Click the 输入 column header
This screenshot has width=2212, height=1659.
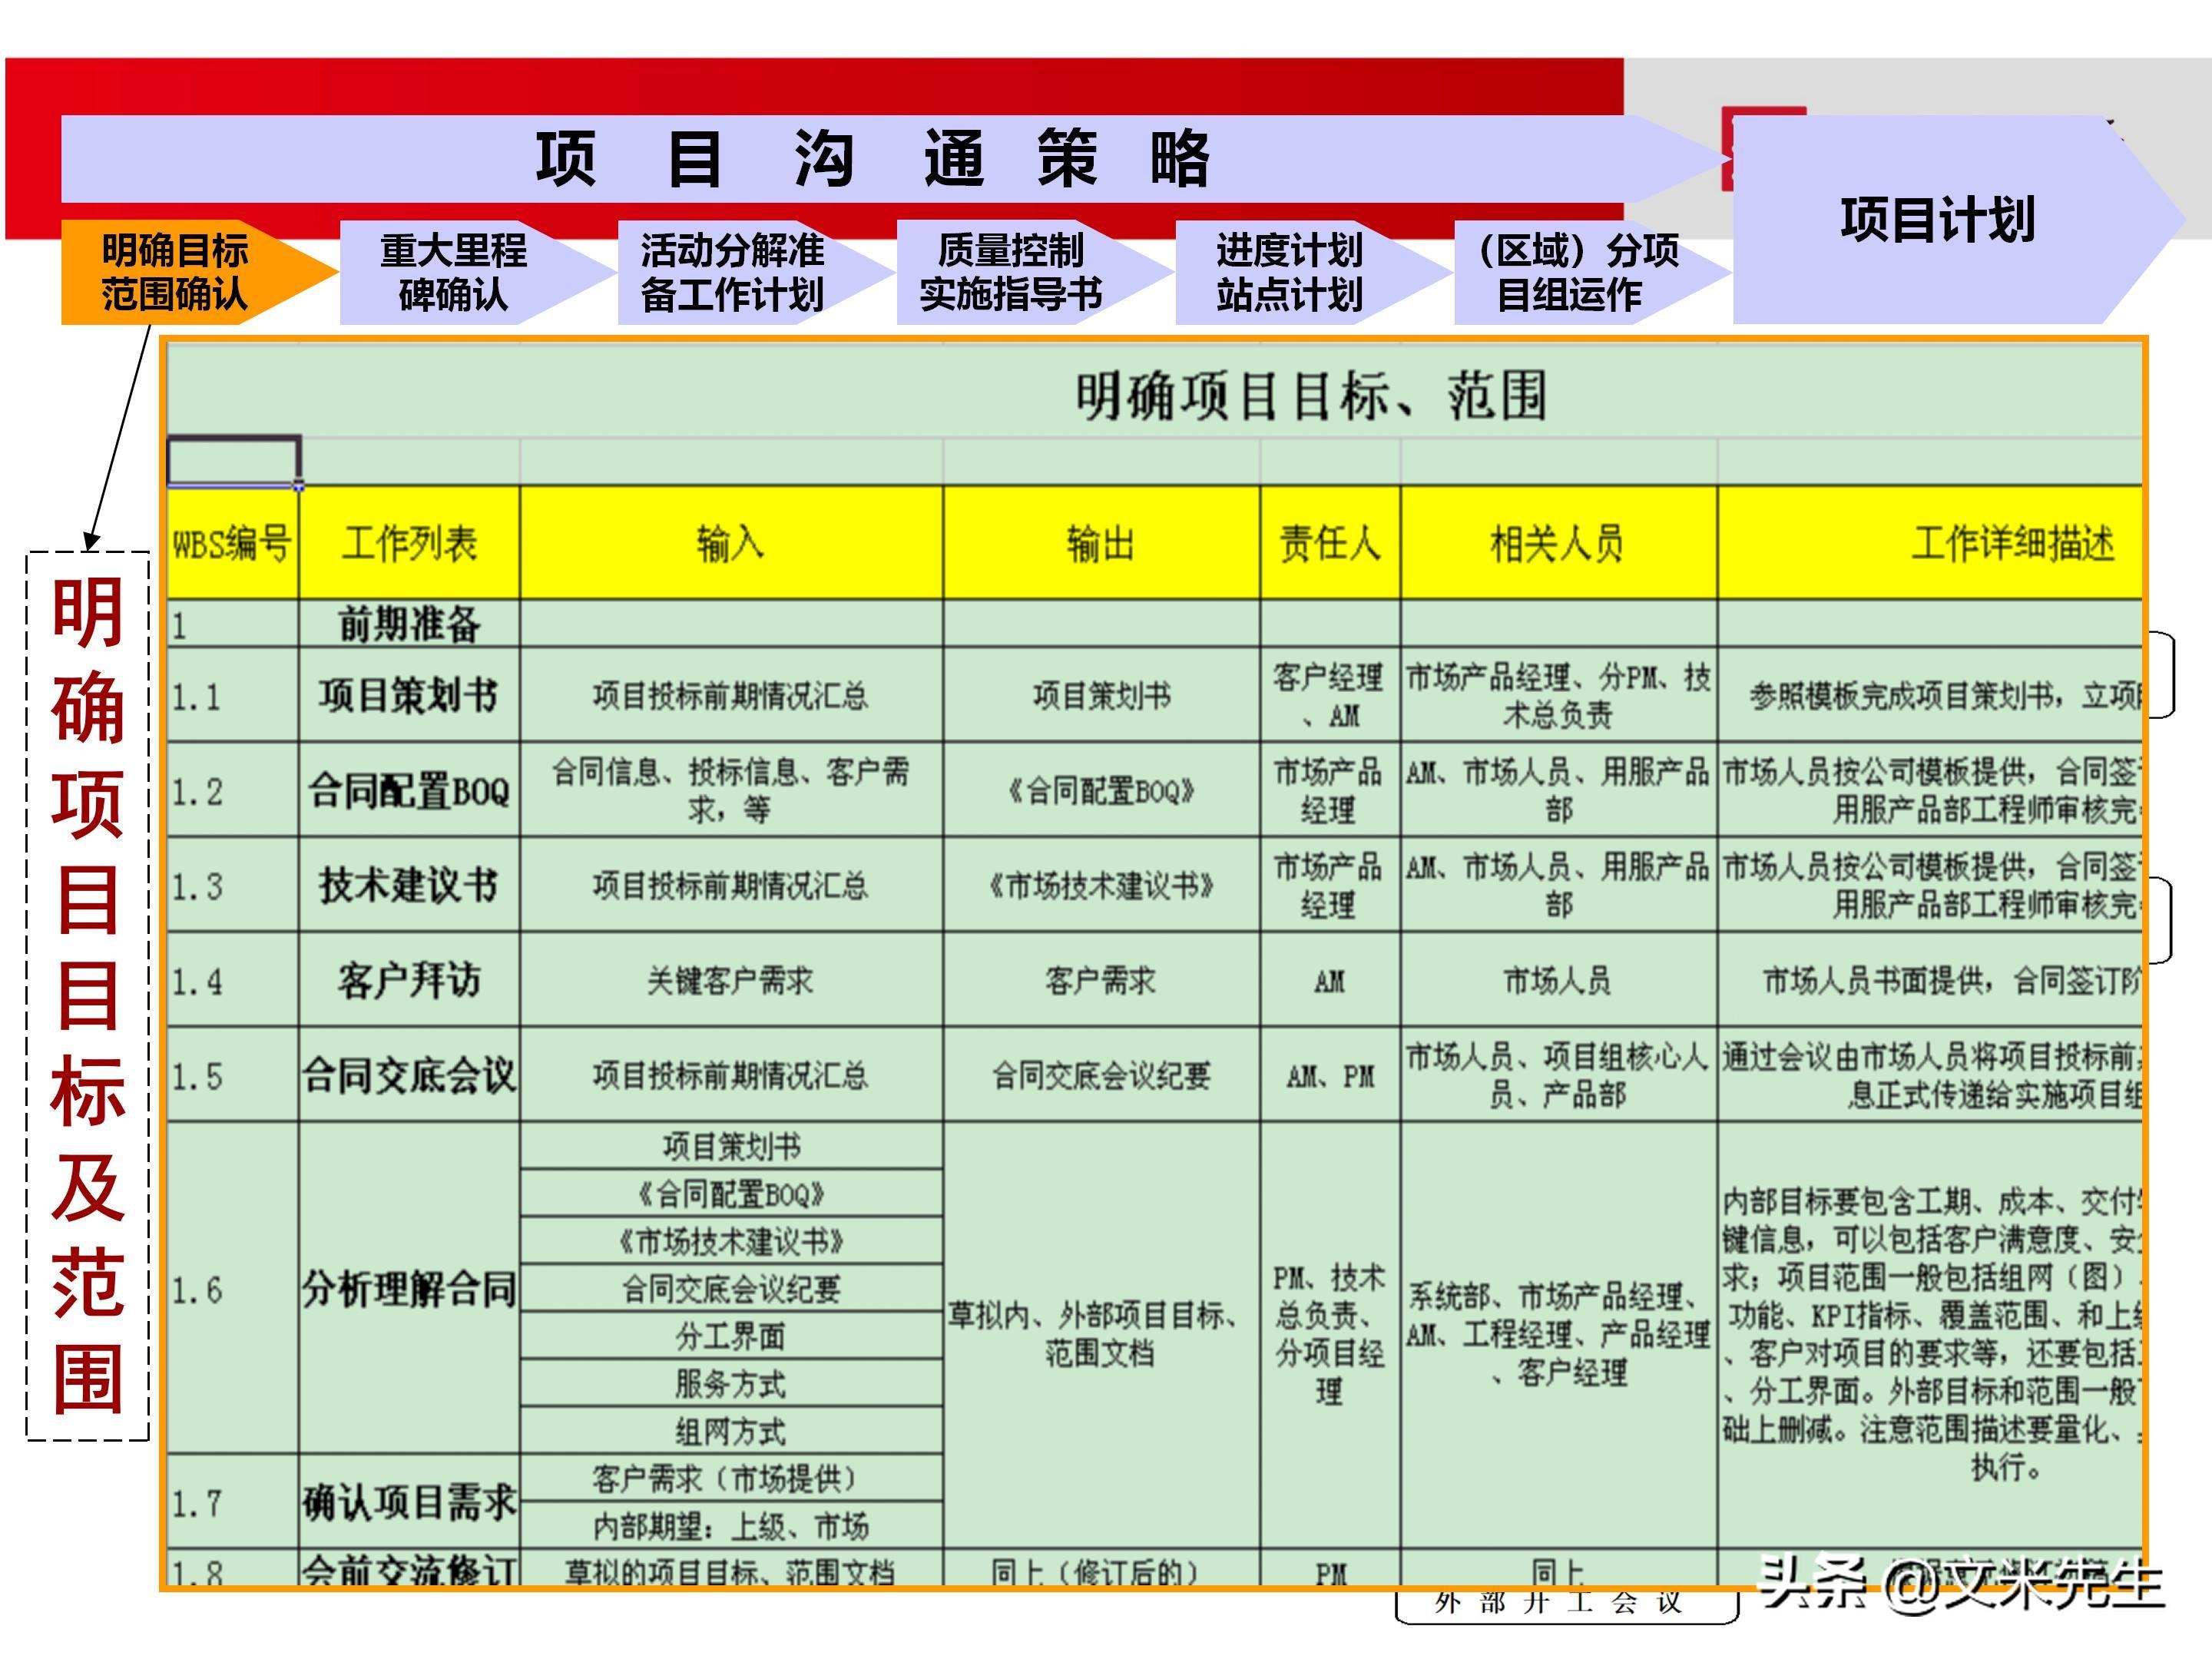pos(731,543)
